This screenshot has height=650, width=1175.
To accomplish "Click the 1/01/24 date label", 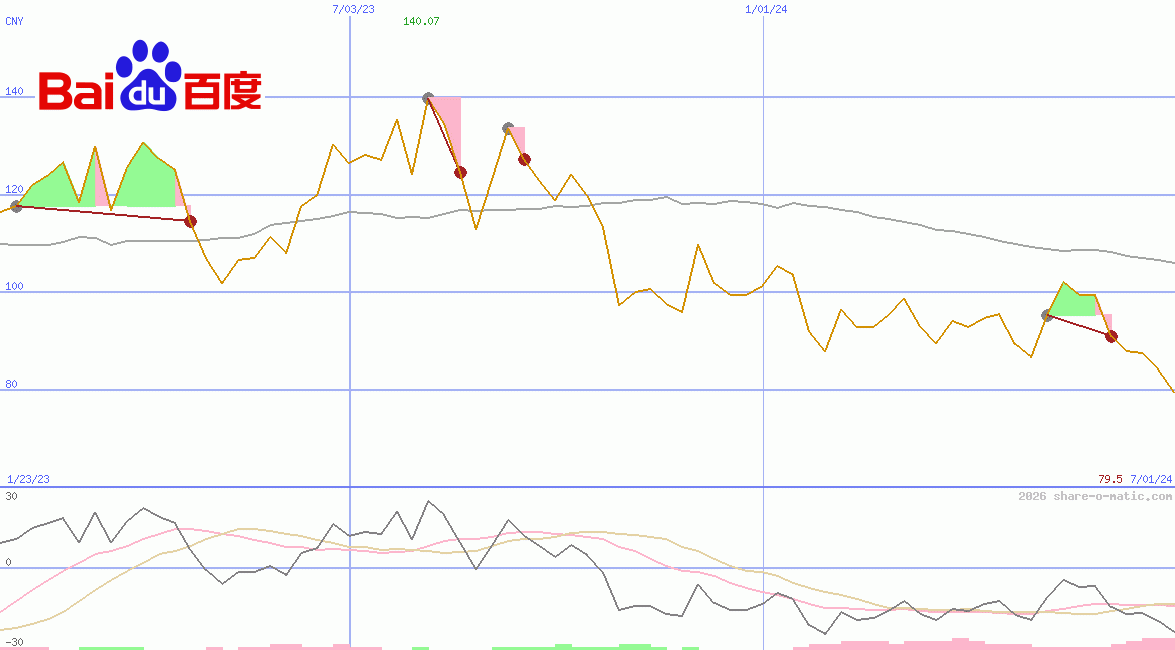I will pos(766,9).
